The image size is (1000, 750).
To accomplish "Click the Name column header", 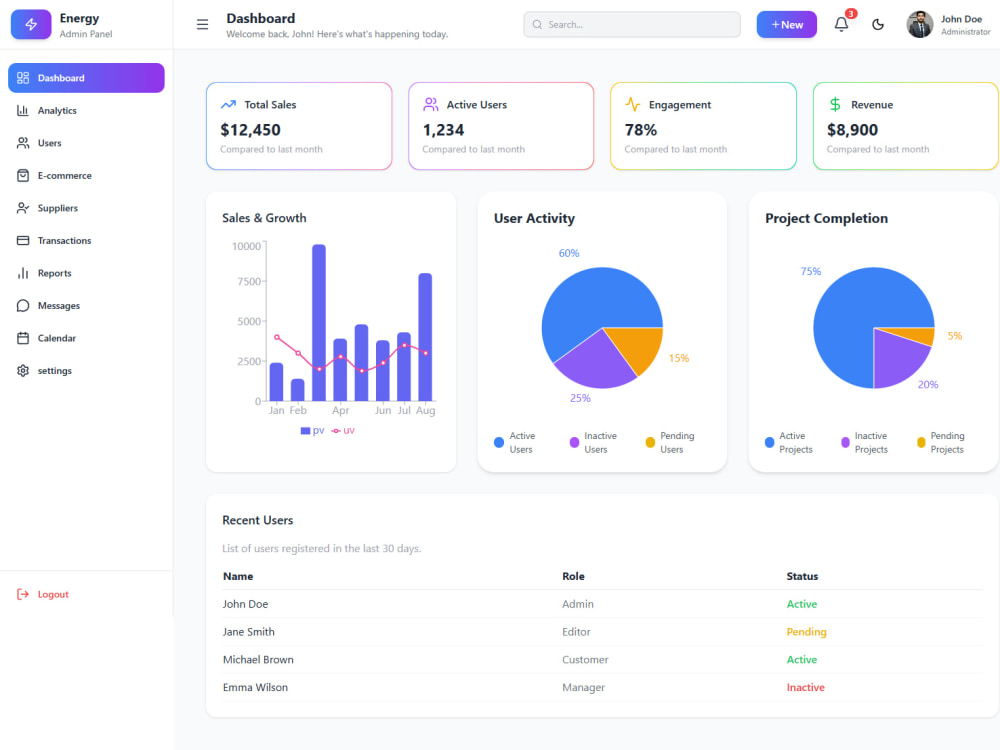I will tap(238, 577).
